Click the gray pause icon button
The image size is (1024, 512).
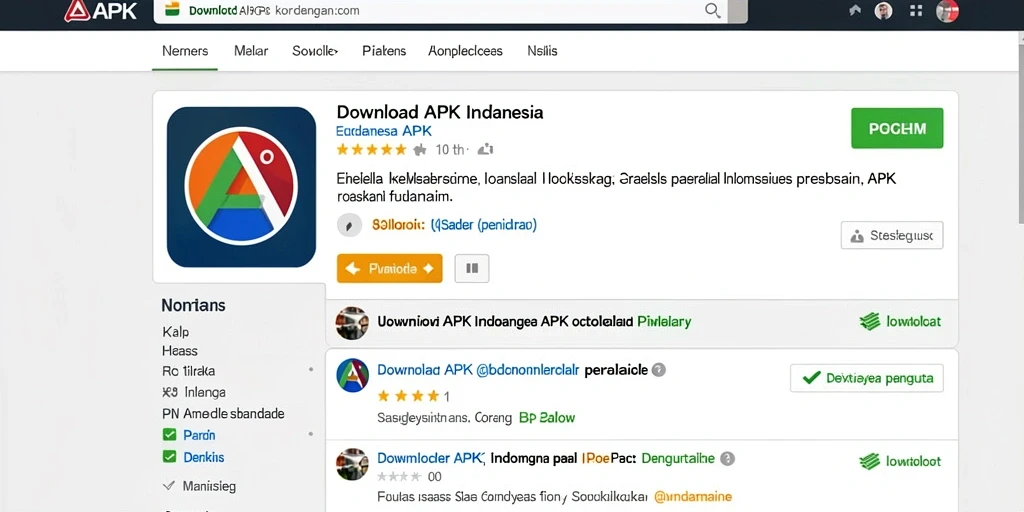point(472,268)
